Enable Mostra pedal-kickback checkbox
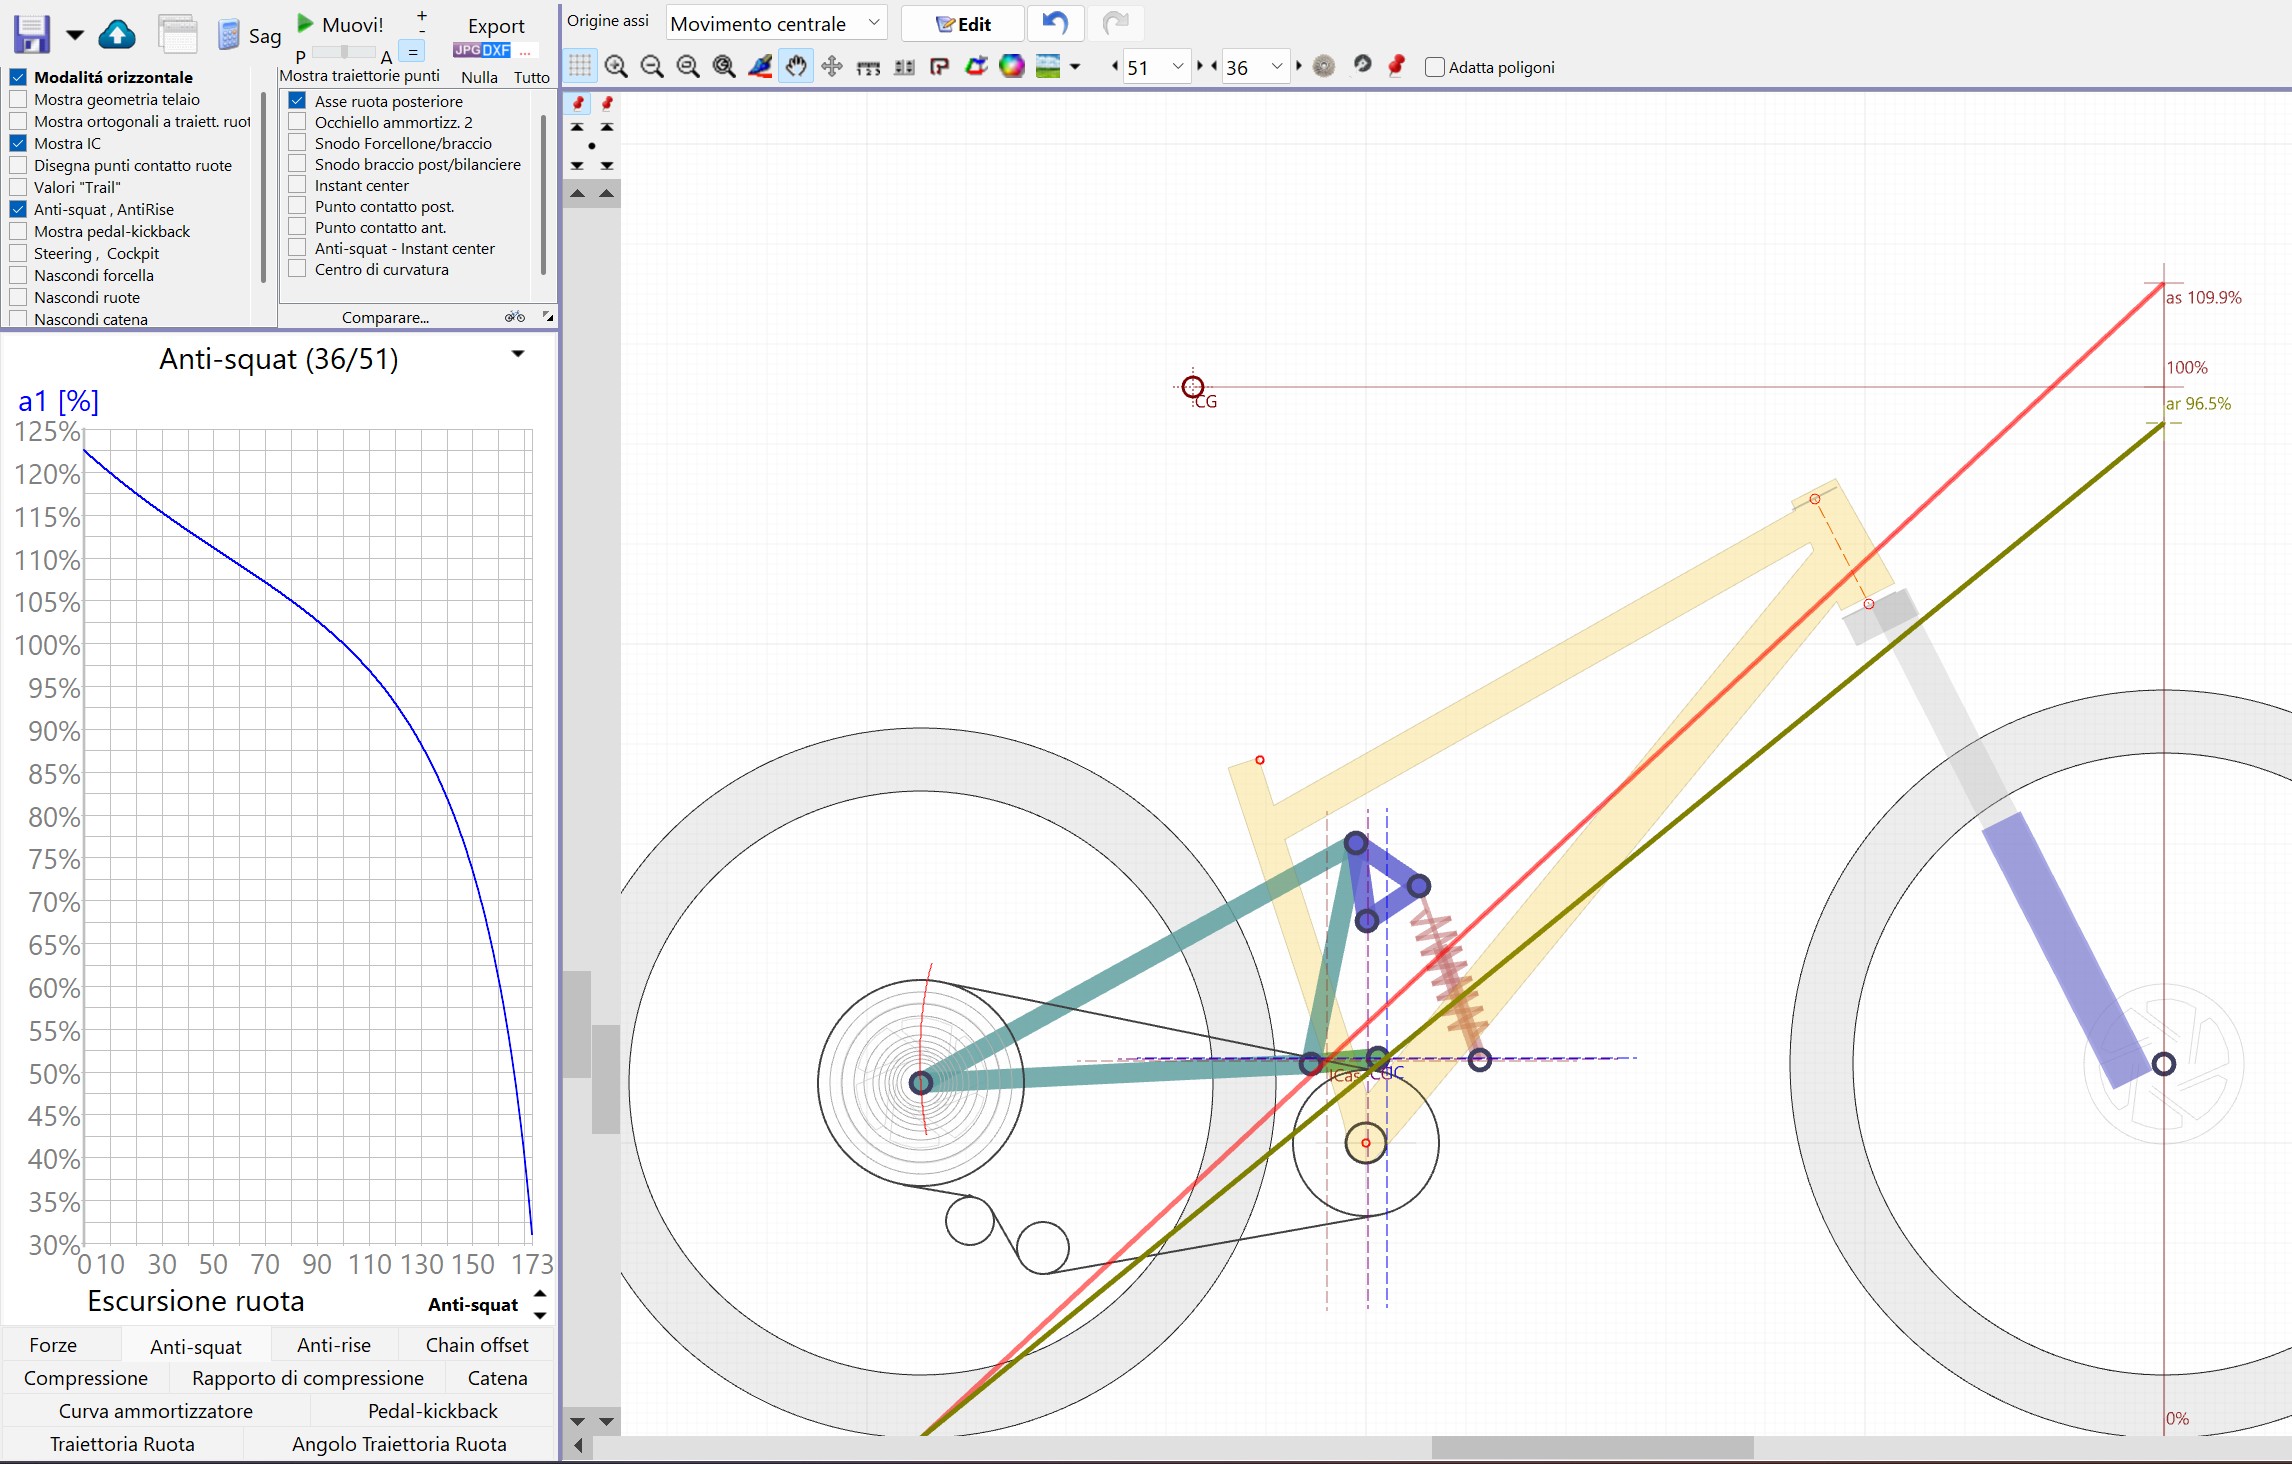The width and height of the screenshot is (2292, 1464). click(x=18, y=231)
